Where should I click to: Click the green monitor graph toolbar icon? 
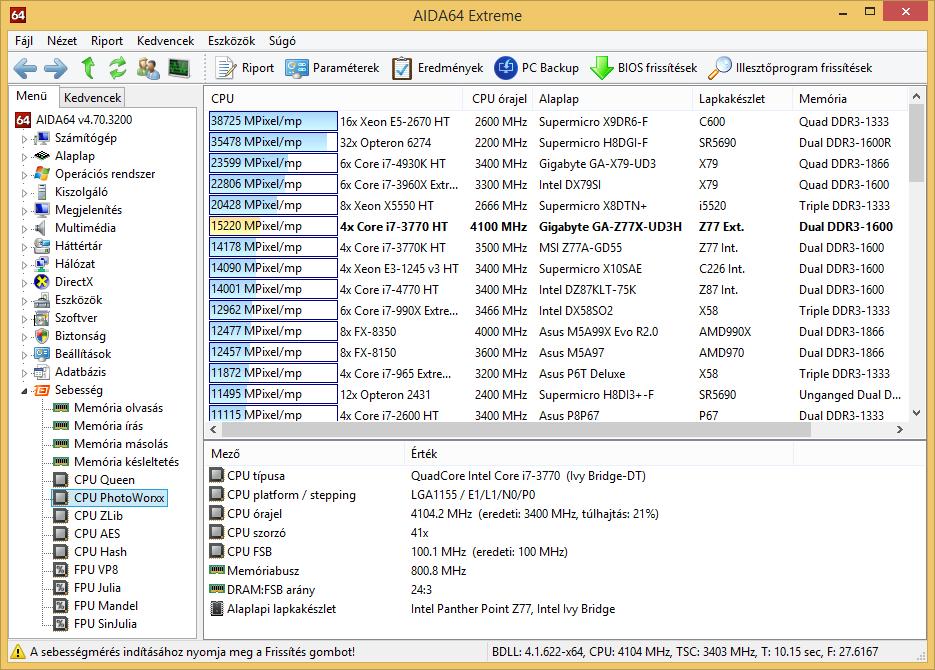coord(179,68)
